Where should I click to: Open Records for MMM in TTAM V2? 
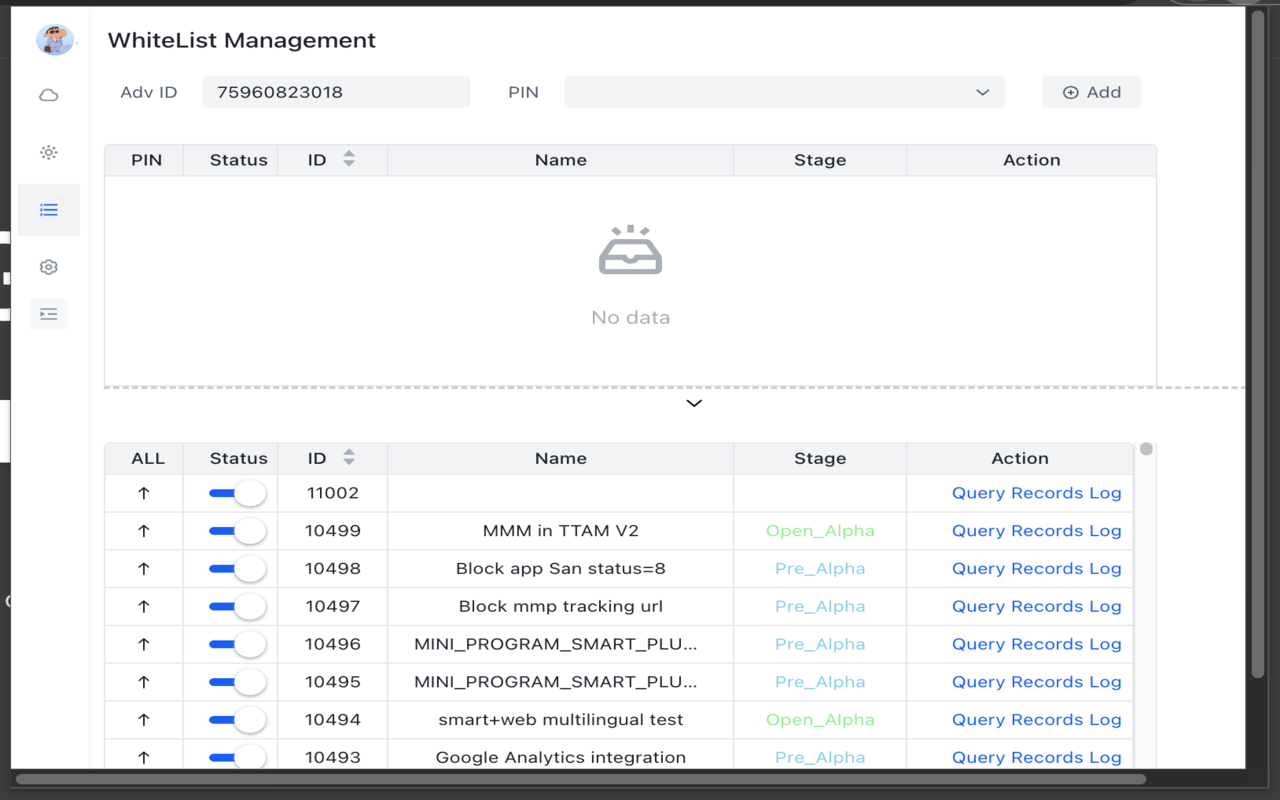pyautogui.click(x=1047, y=531)
